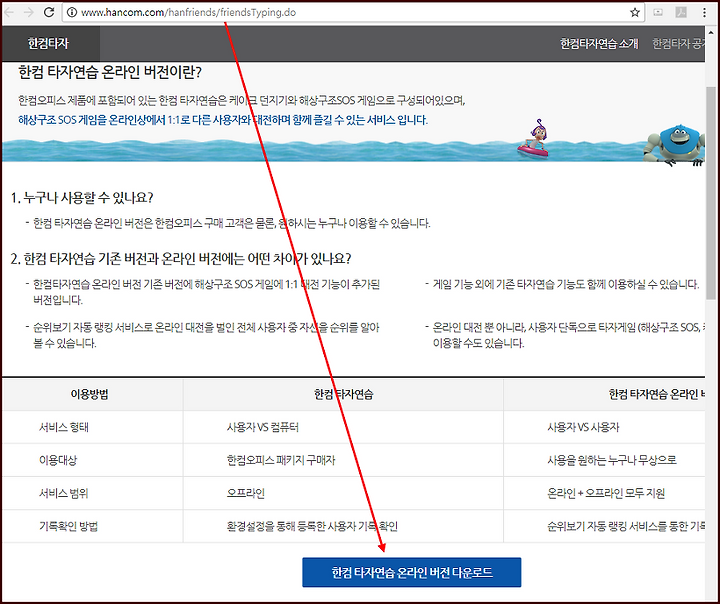Click answer text 한컴오피스 구매 고객은 물론
This screenshot has width=720, height=604.
pos(231,223)
